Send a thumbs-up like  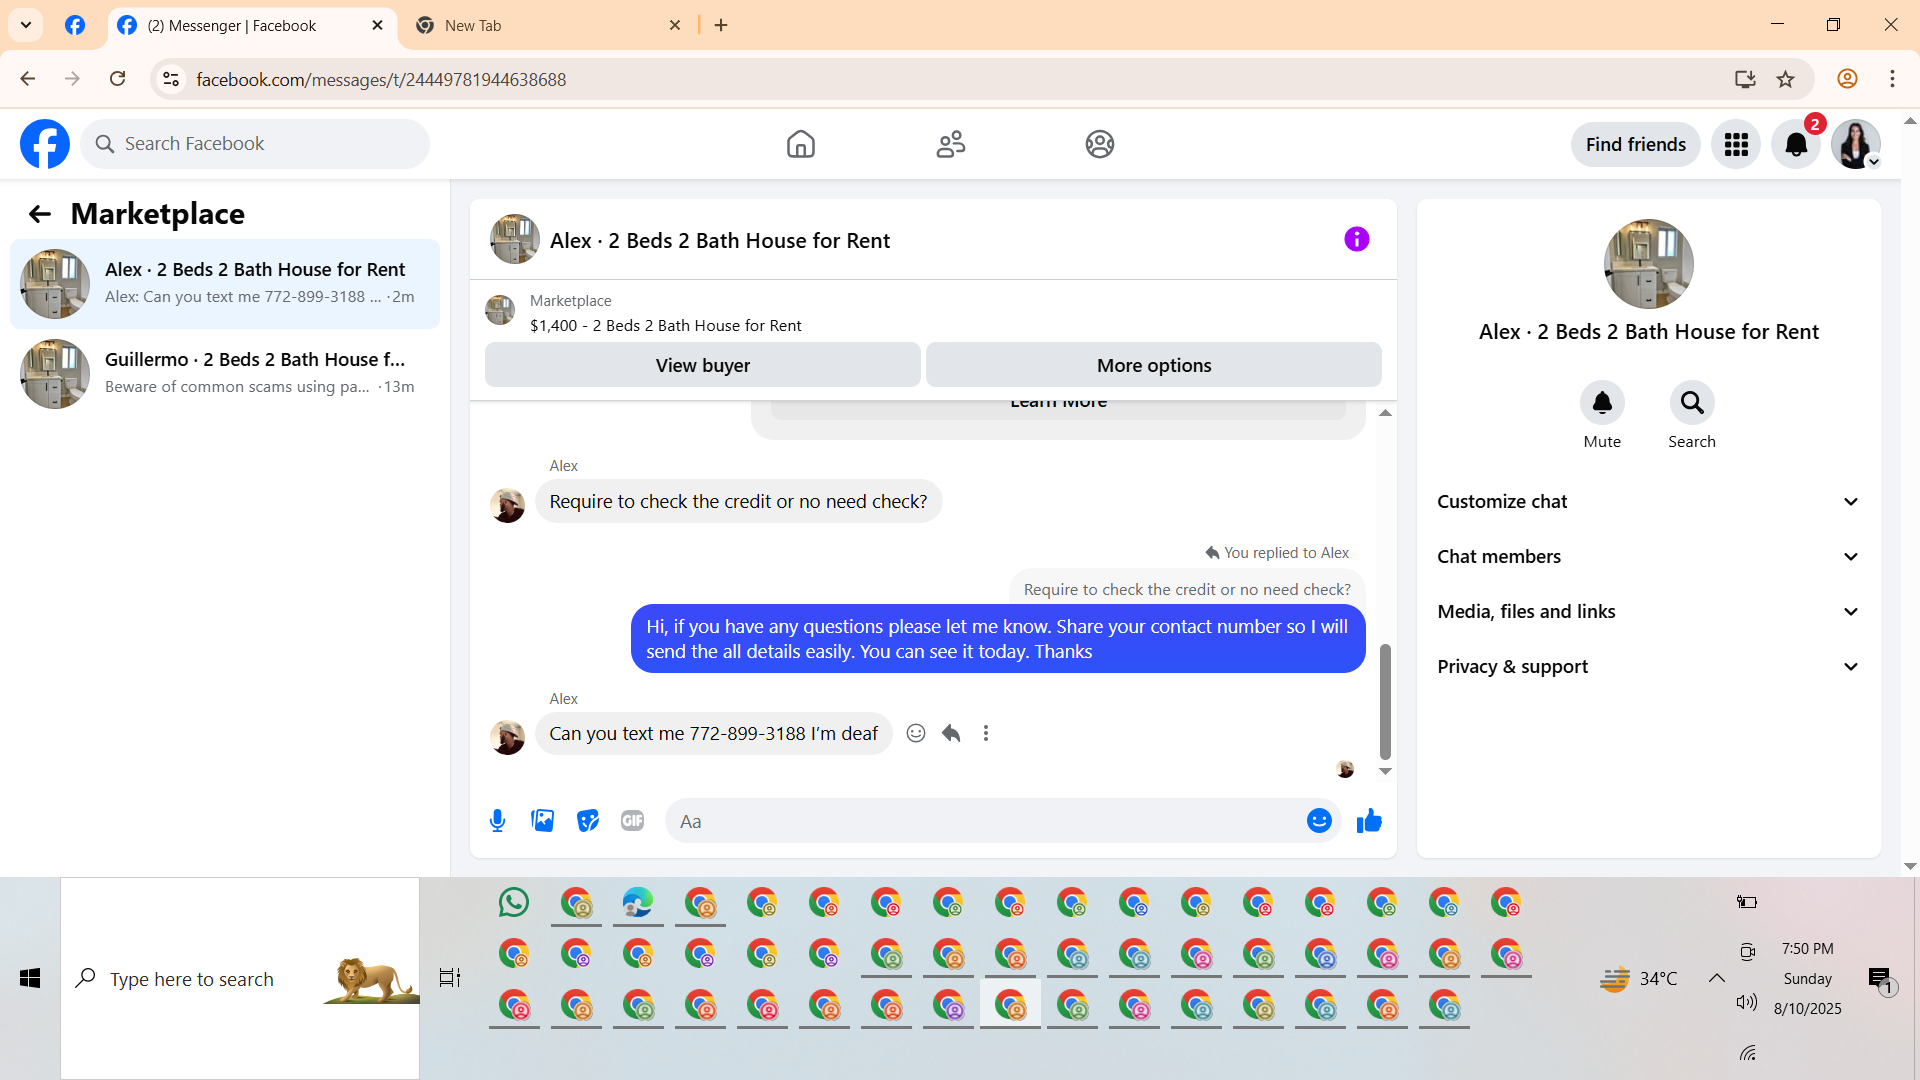1369,821
